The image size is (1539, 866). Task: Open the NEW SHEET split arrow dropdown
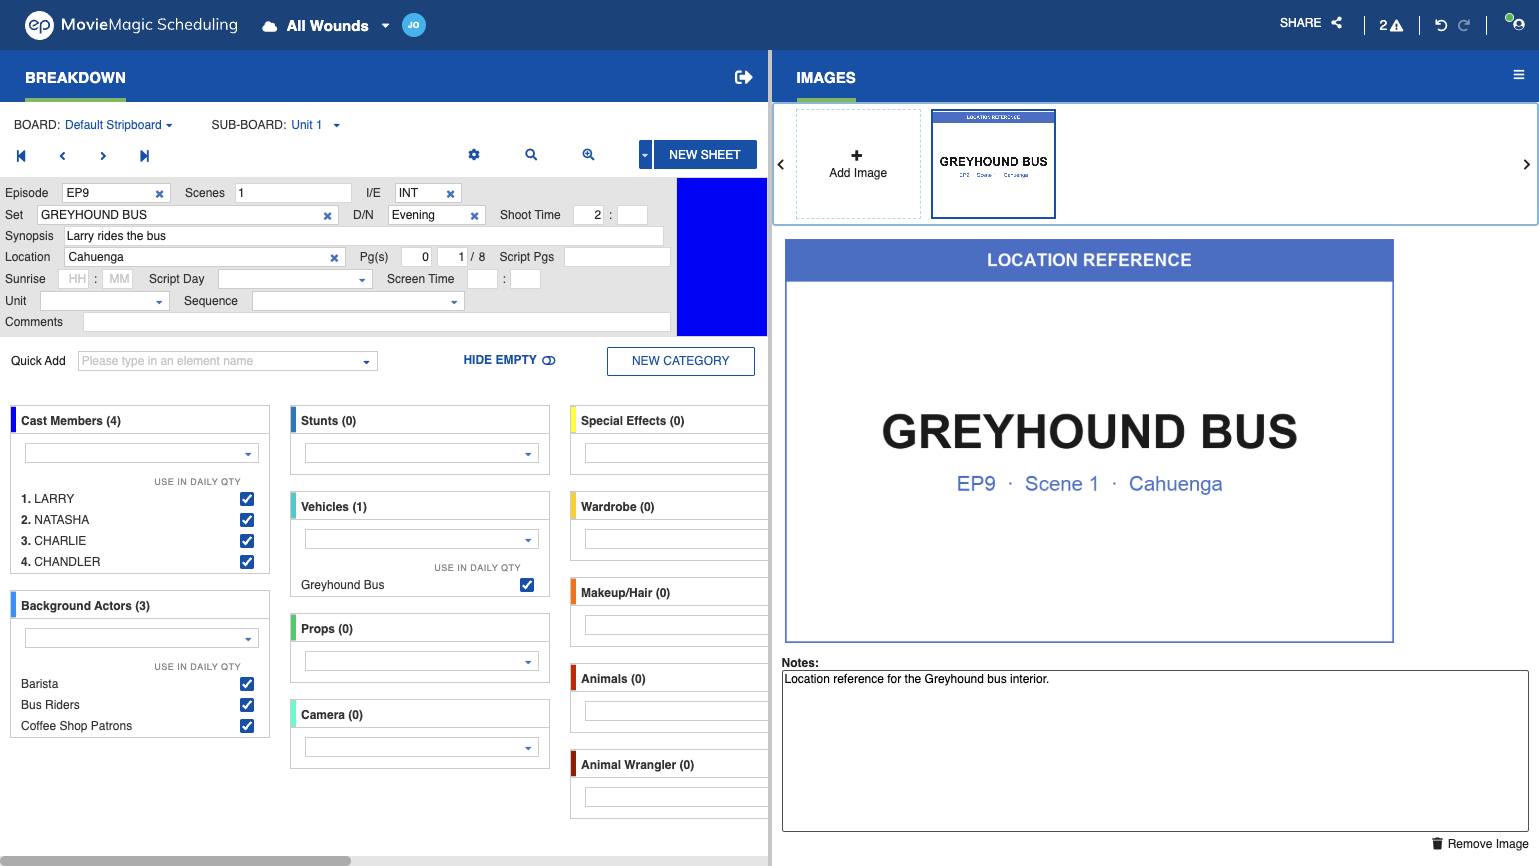(645, 155)
